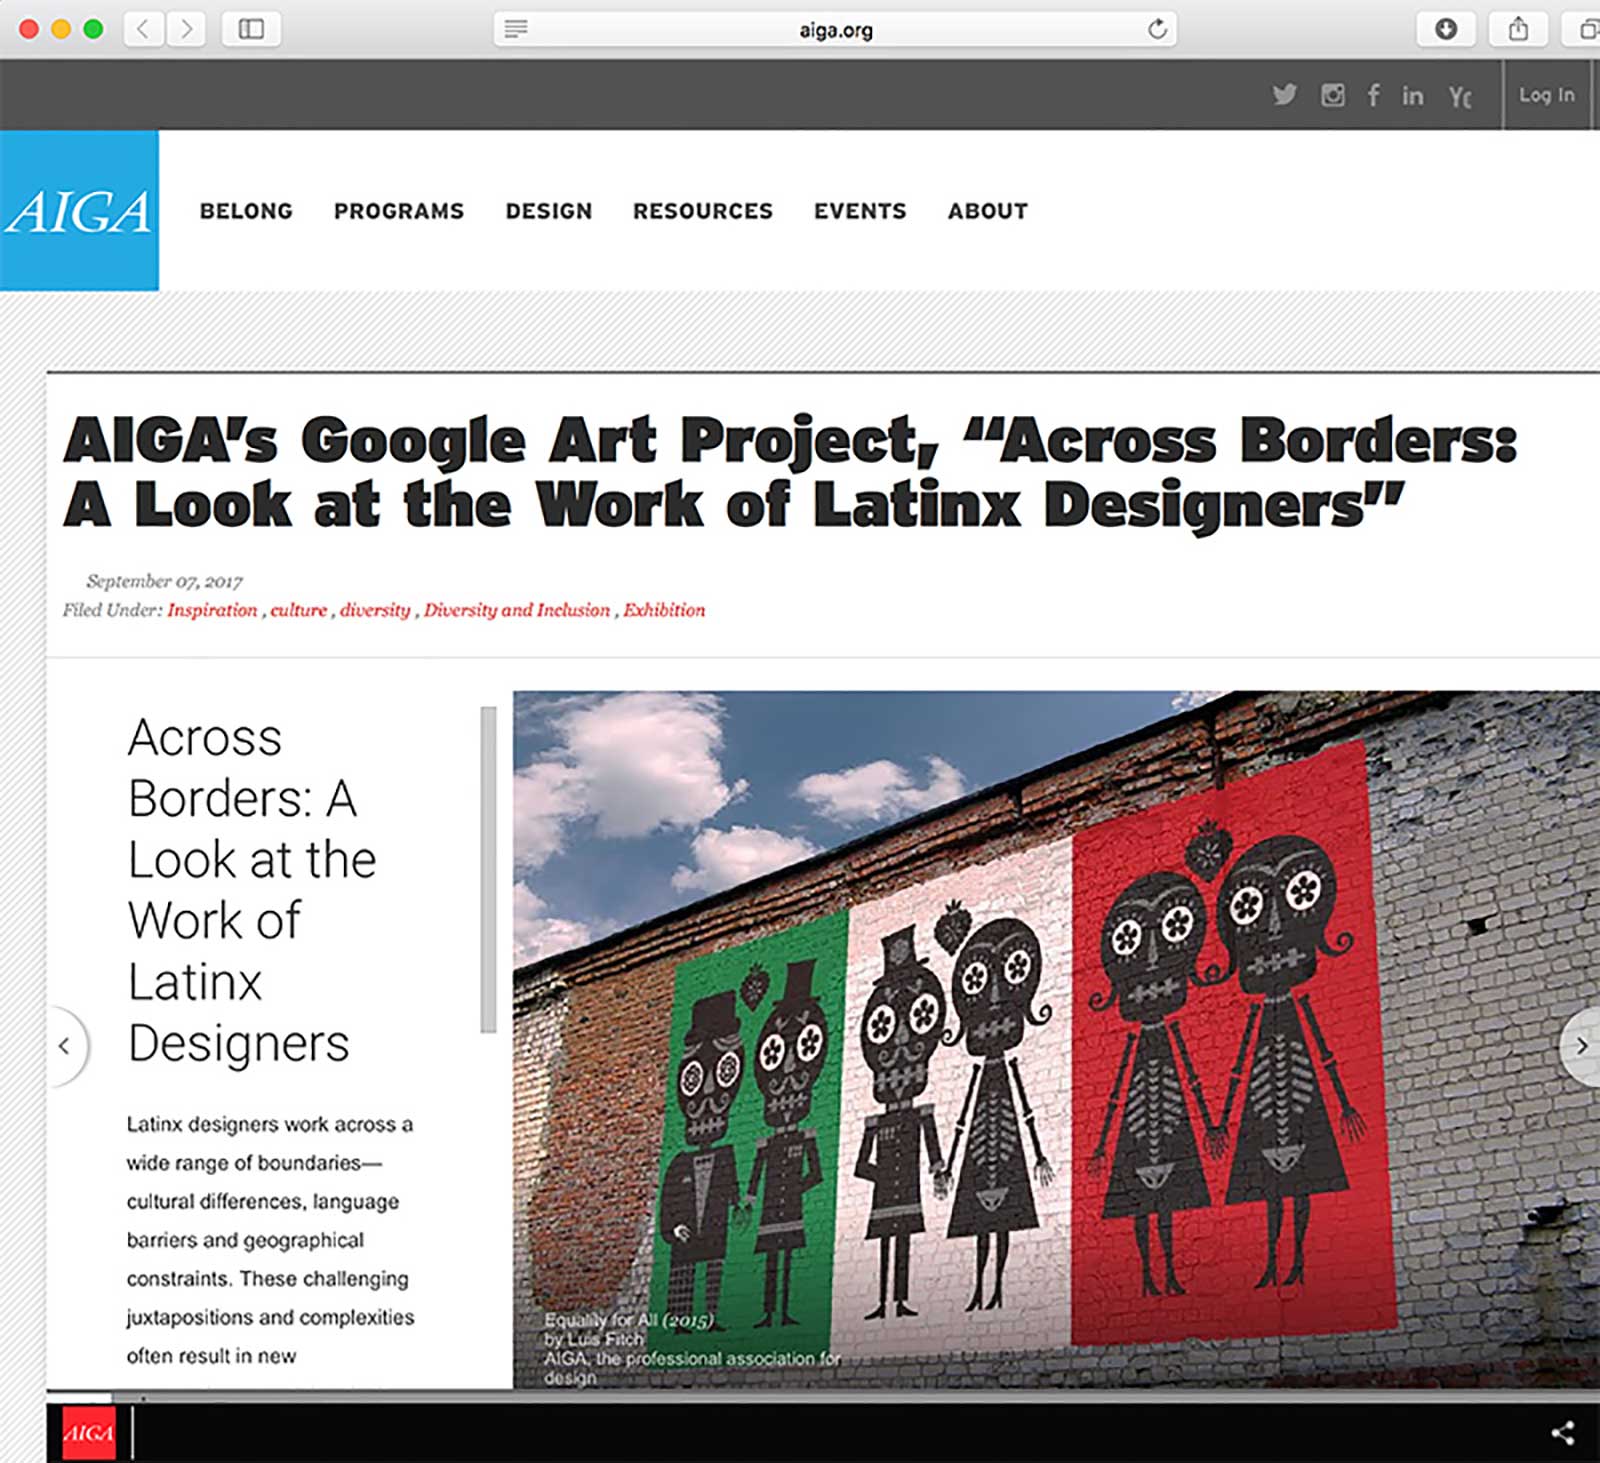
Task: Open Reader view icon in address bar
Action: [516, 29]
